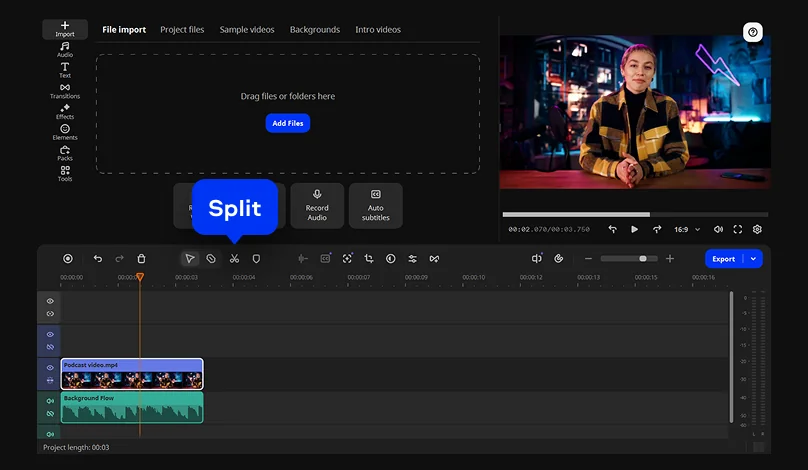Hide the Podcast video.mp4 track

tap(50, 367)
